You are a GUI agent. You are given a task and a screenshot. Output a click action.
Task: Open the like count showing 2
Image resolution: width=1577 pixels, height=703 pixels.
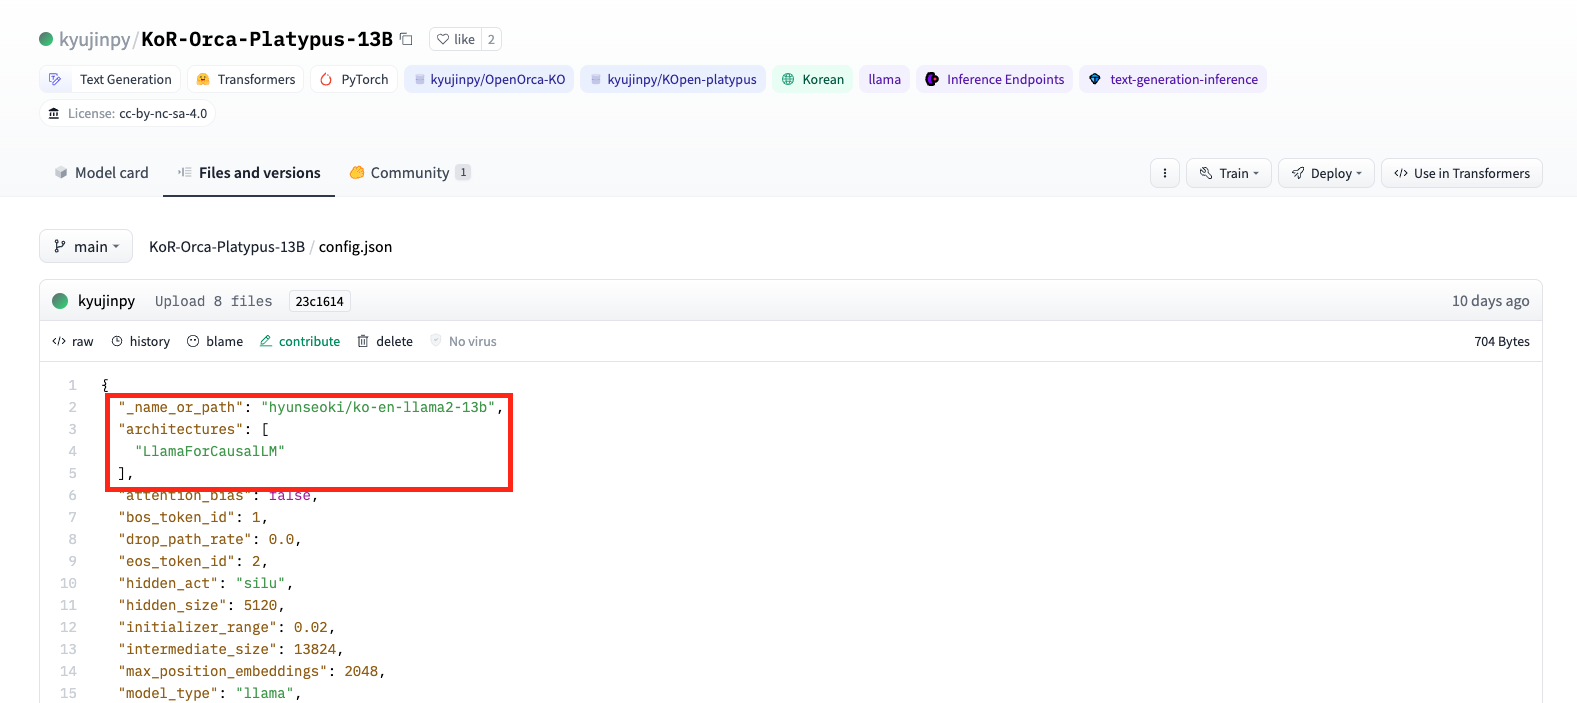pyautogui.click(x=491, y=39)
